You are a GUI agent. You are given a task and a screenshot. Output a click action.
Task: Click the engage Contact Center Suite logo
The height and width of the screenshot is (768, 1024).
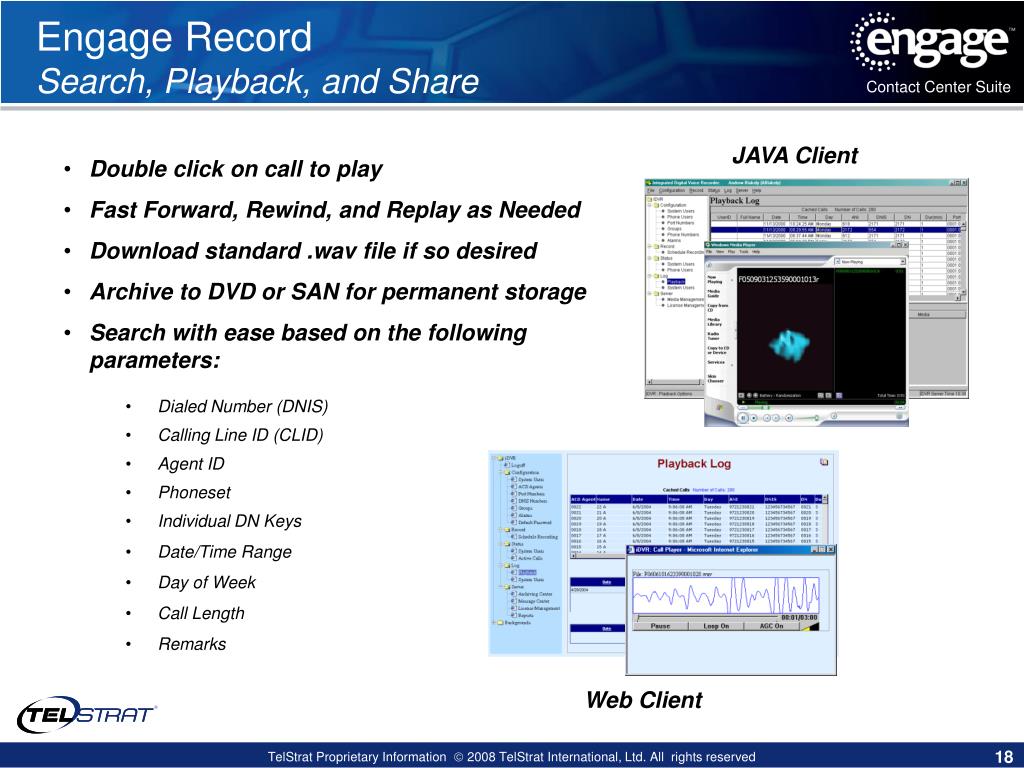[x=933, y=54]
